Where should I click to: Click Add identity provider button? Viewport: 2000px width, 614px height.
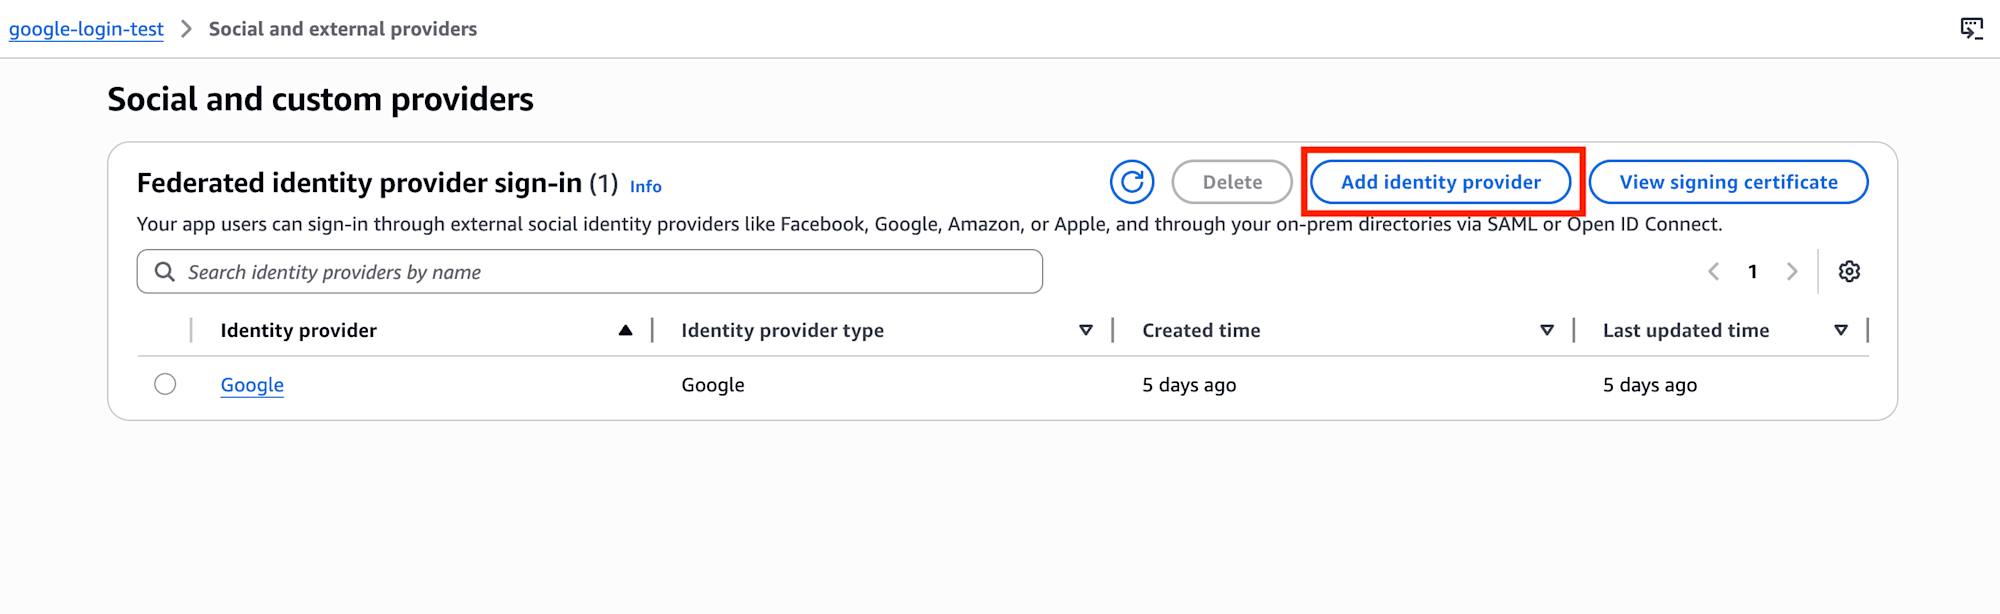tap(1440, 182)
